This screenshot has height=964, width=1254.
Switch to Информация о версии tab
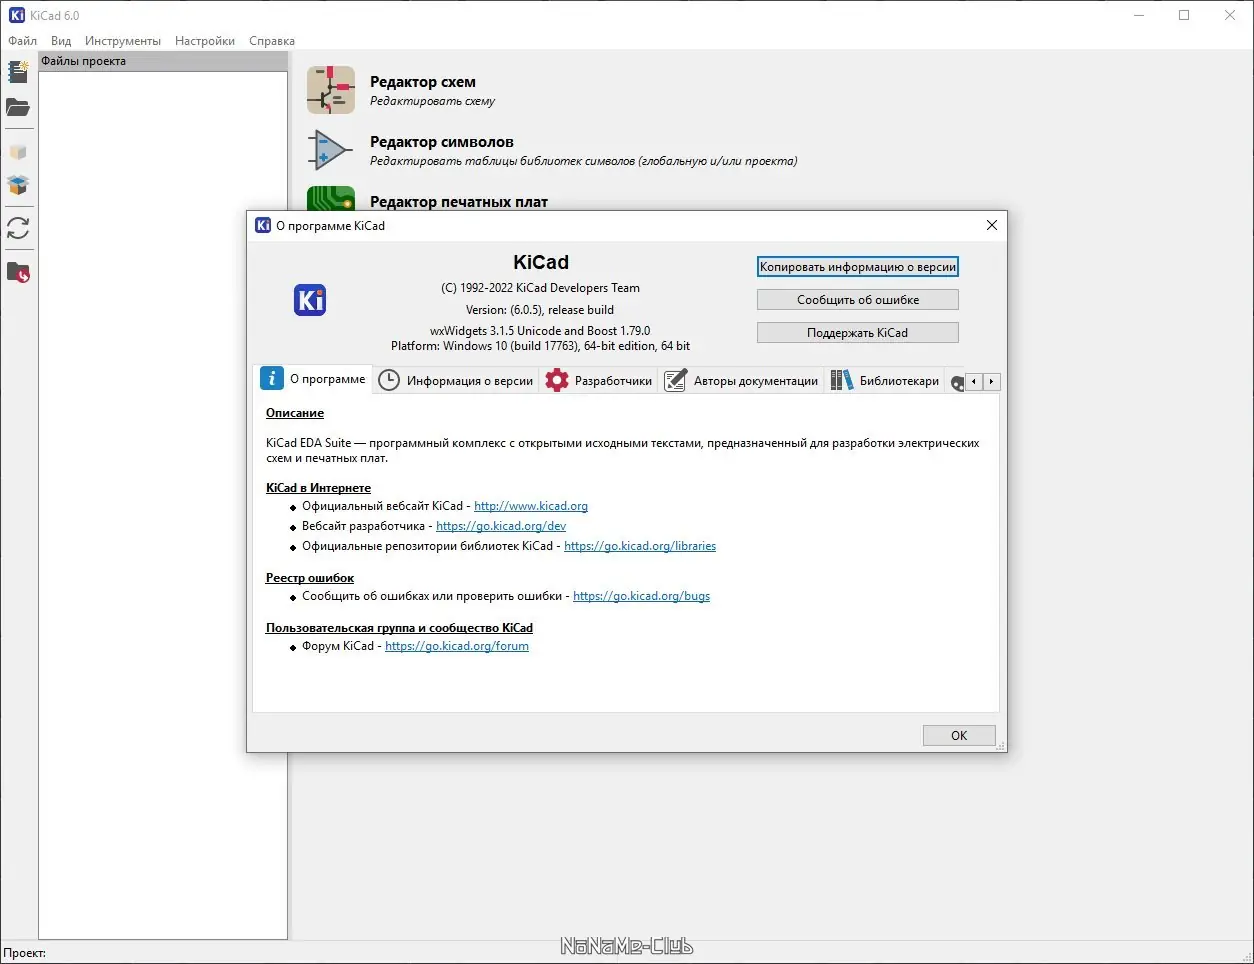(x=456, y=381)
